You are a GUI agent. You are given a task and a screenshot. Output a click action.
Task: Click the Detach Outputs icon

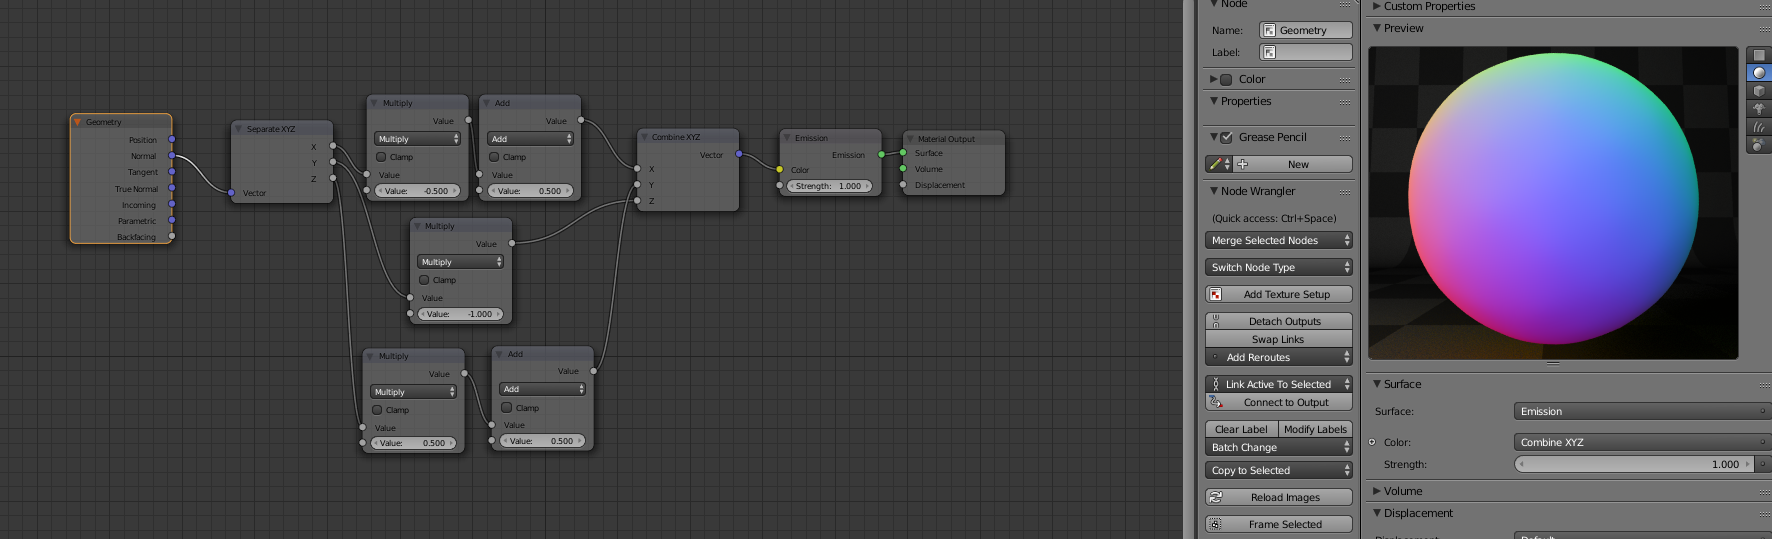tap(1215, 321)
